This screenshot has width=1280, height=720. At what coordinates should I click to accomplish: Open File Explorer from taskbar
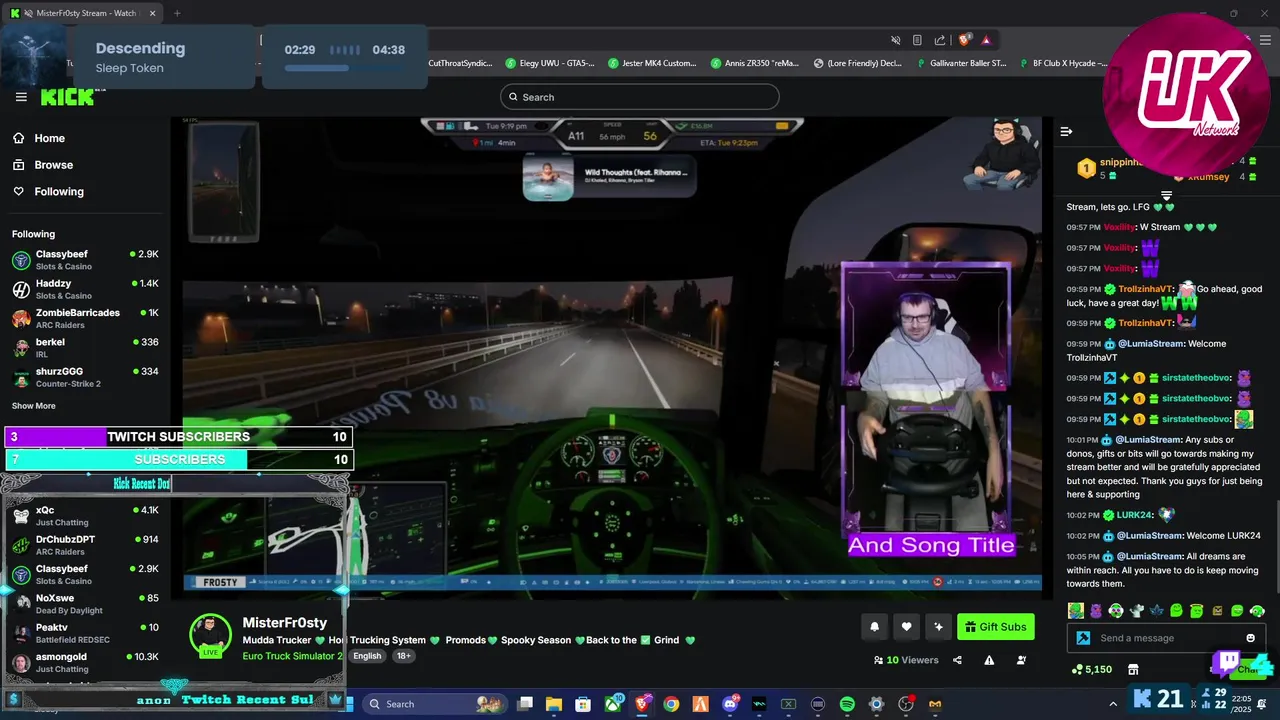[x=554, y=704]
